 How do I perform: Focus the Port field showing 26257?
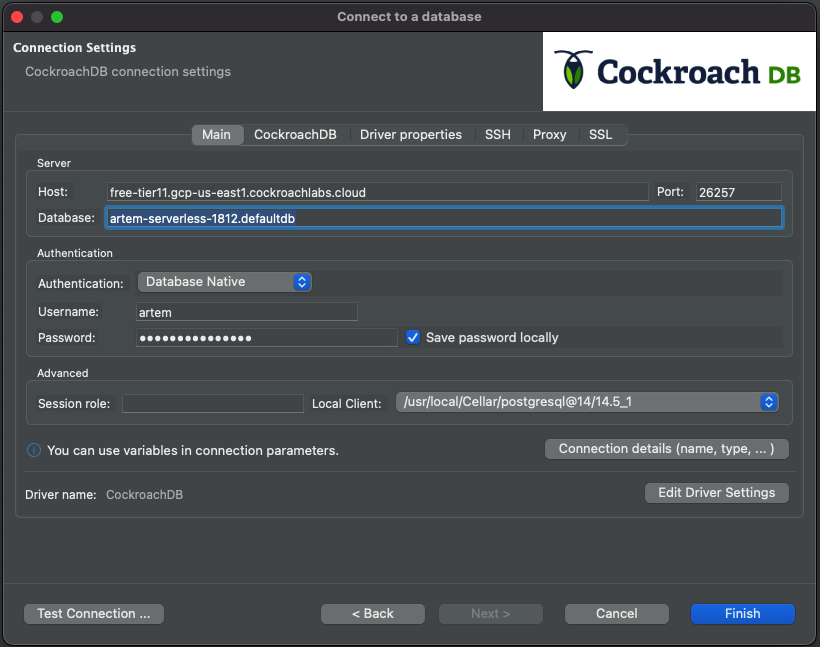click(x=739, y=192)
